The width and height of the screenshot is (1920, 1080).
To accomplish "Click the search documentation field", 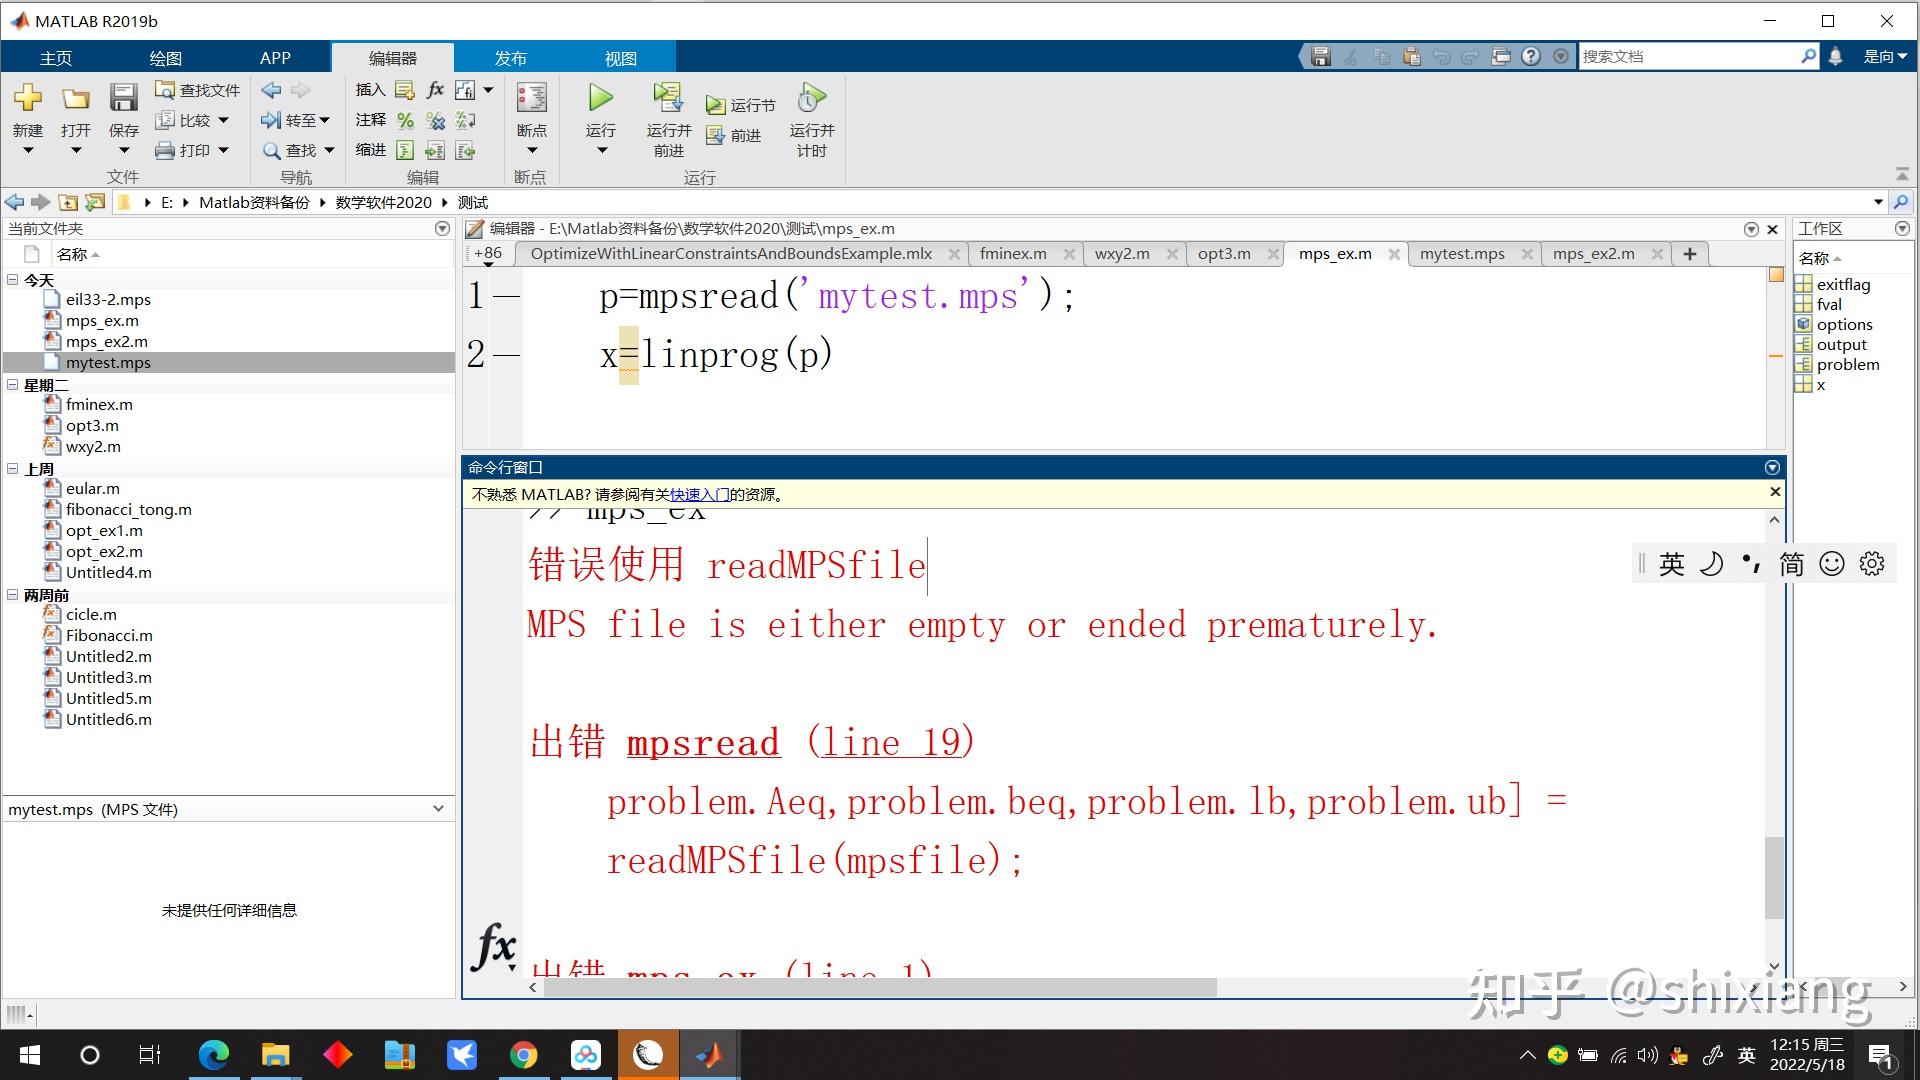I will [x=1688, y=57].
